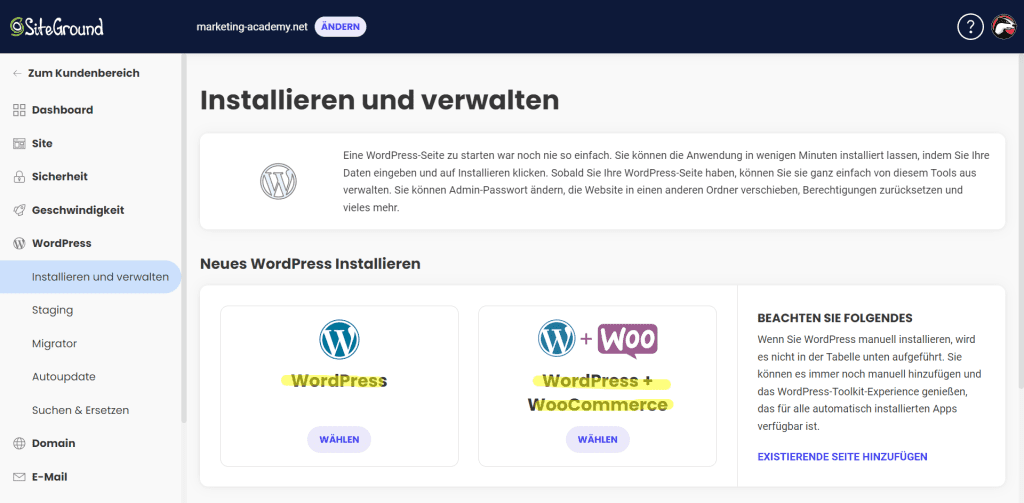Viewport: 1024px width, 503px height.
Task: Expand the Domain menu section
Action: point(54,444)
